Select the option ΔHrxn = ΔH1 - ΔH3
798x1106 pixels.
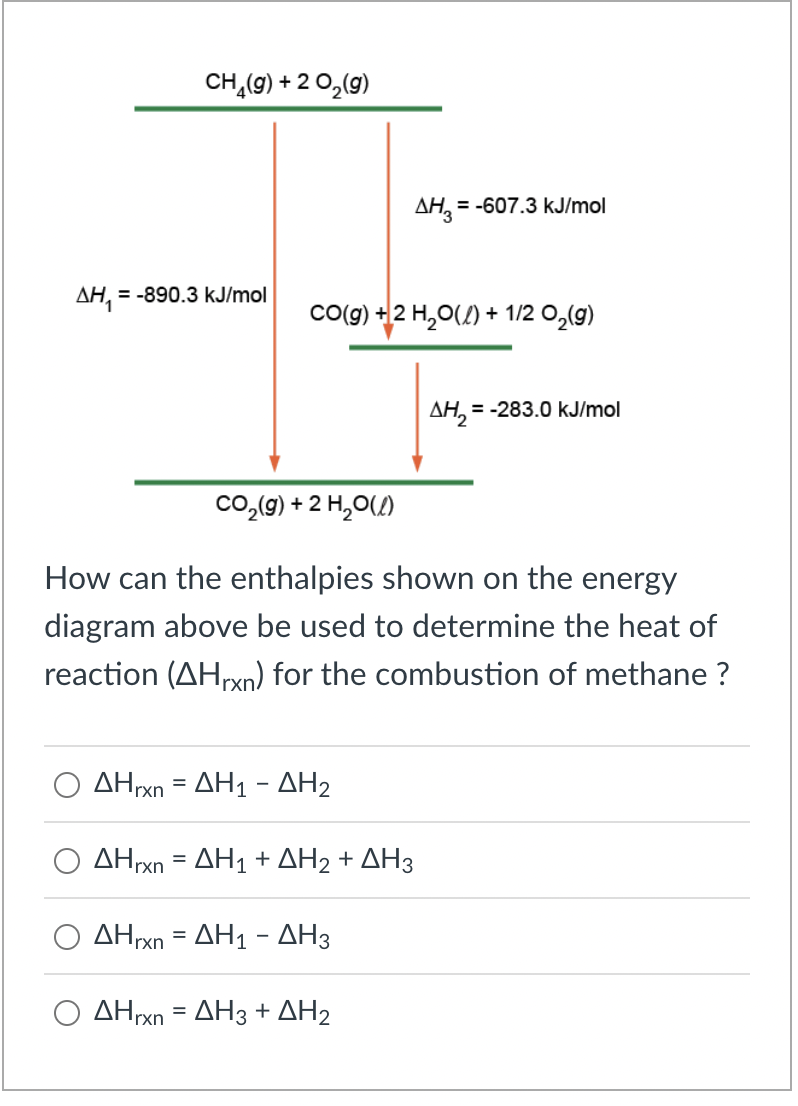67,938
